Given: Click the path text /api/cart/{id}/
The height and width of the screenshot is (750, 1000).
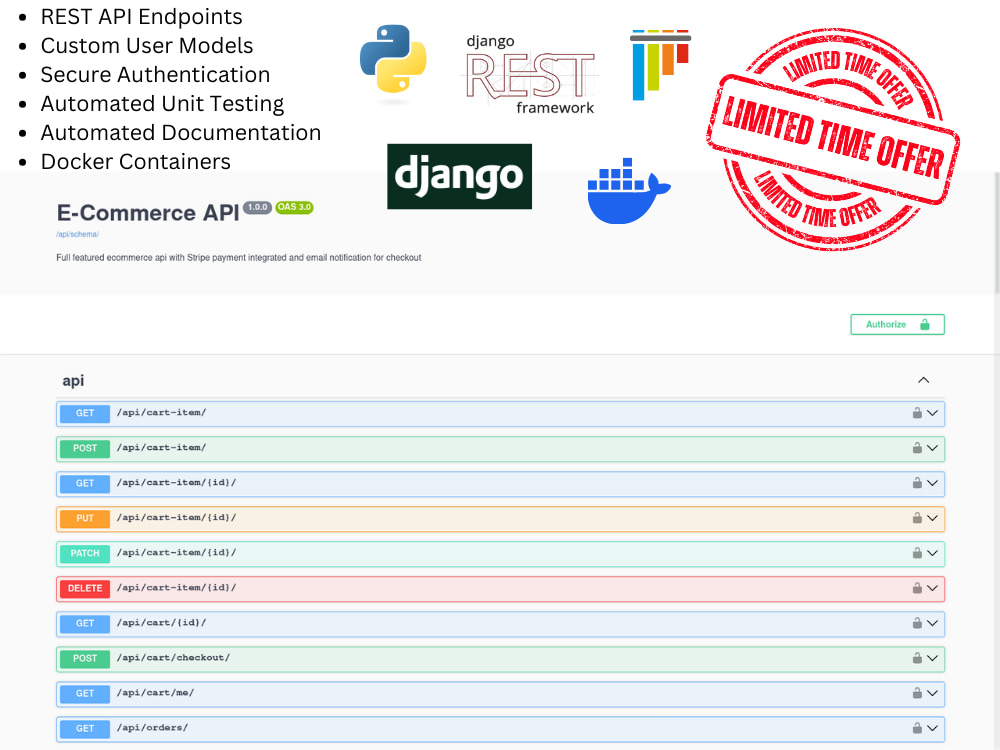Looking at the screenshot, I should pos(161,622).
